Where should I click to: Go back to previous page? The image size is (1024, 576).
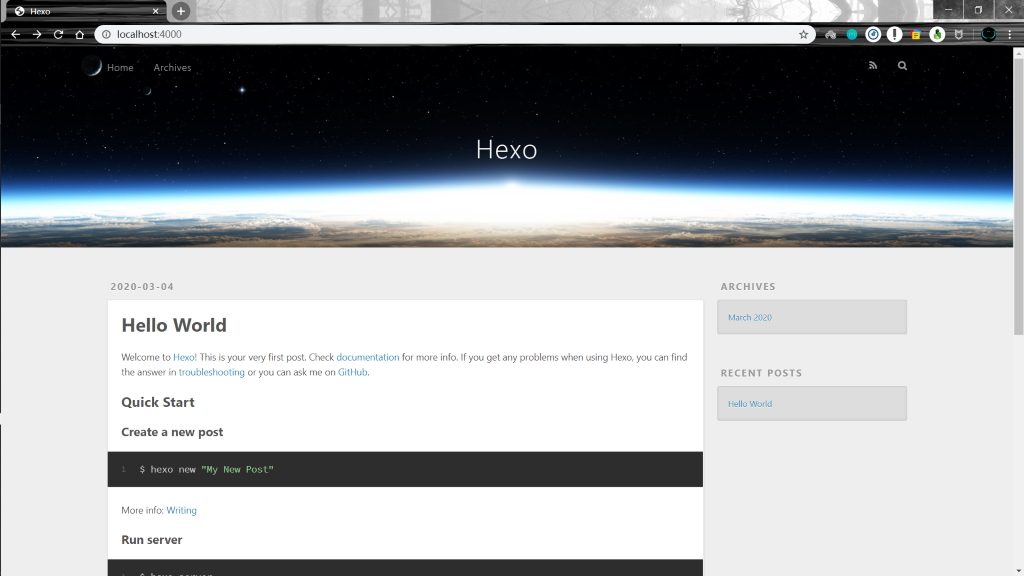pos(16,35)
